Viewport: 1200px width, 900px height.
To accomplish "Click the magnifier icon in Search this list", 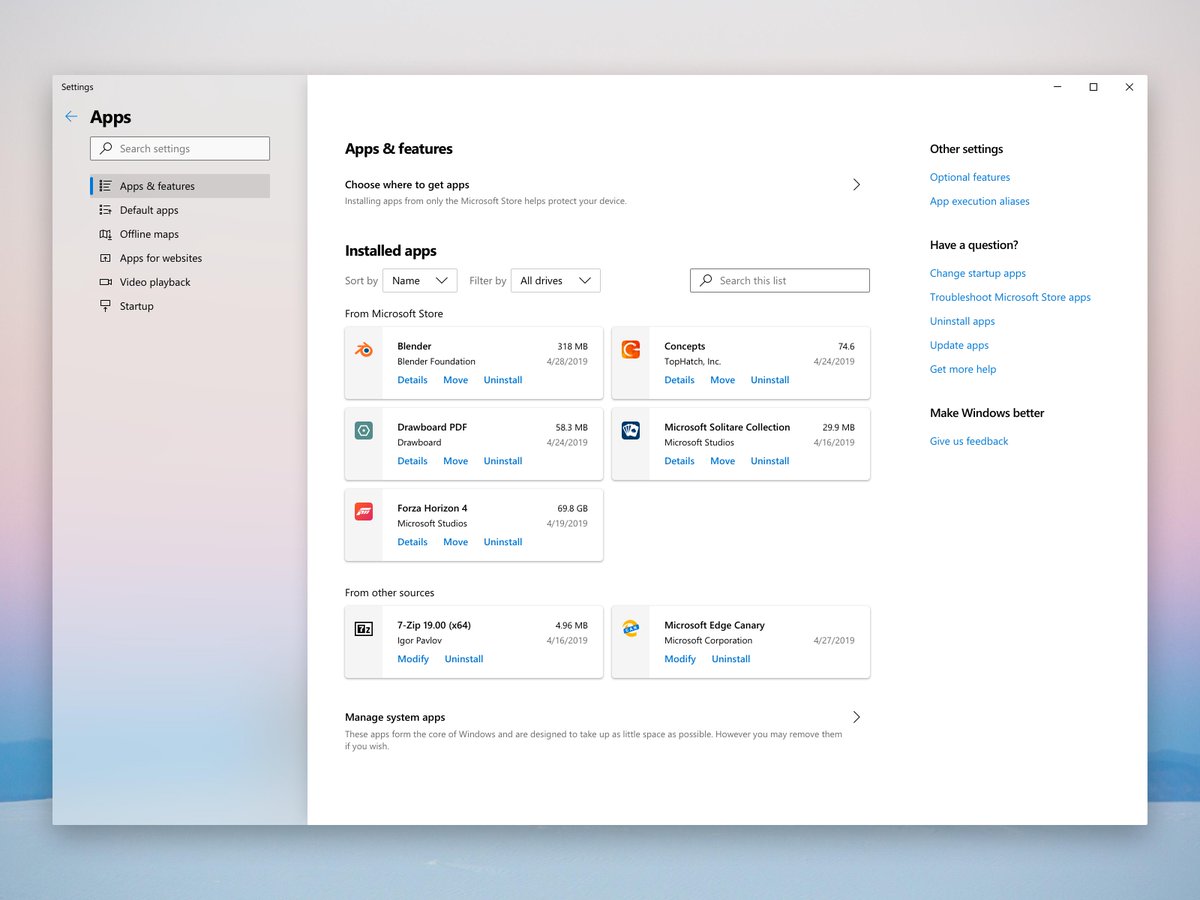I will pyautogui.click(x=706, y=280).
